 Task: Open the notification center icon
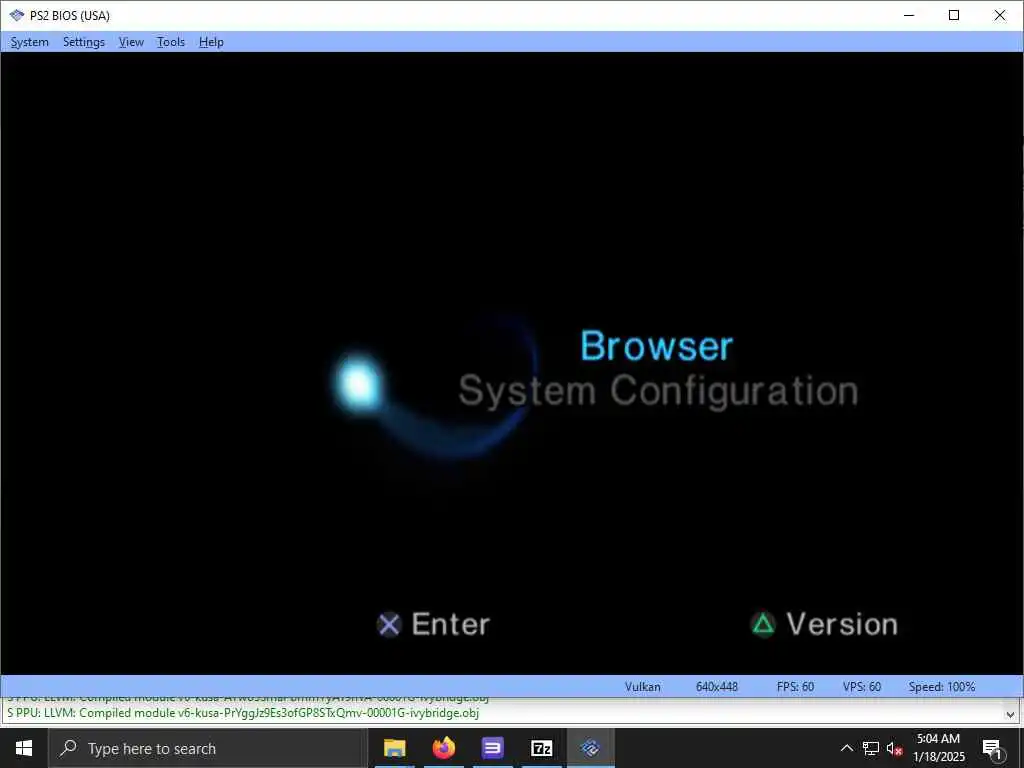[x=992, y=749]
